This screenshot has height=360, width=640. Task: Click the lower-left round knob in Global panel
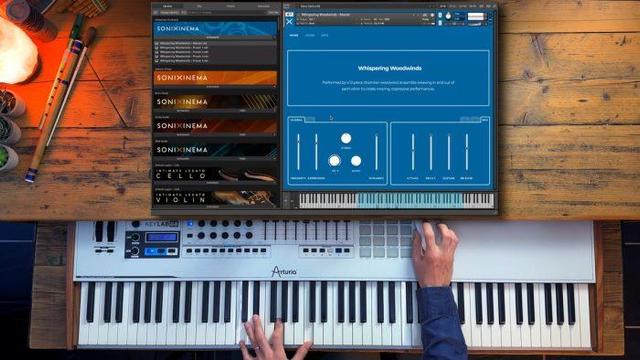tap(334, 160)
